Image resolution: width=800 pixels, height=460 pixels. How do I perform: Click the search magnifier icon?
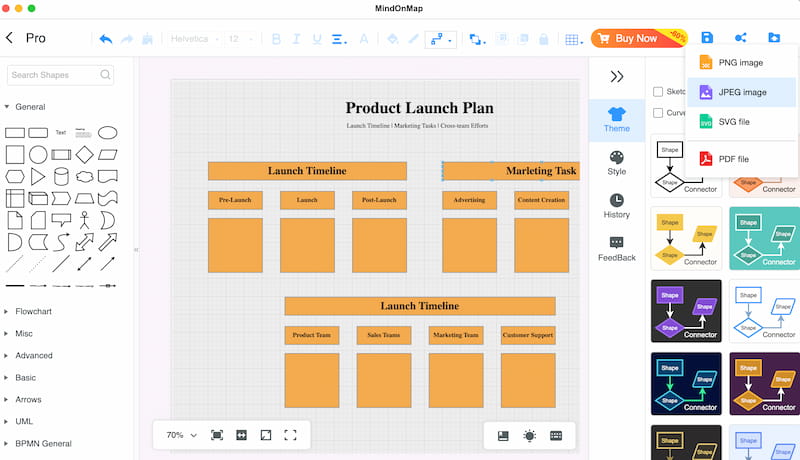105,74
